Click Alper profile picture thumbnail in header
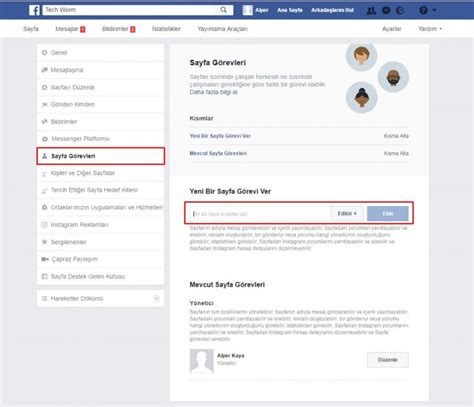 coord(248,10)
